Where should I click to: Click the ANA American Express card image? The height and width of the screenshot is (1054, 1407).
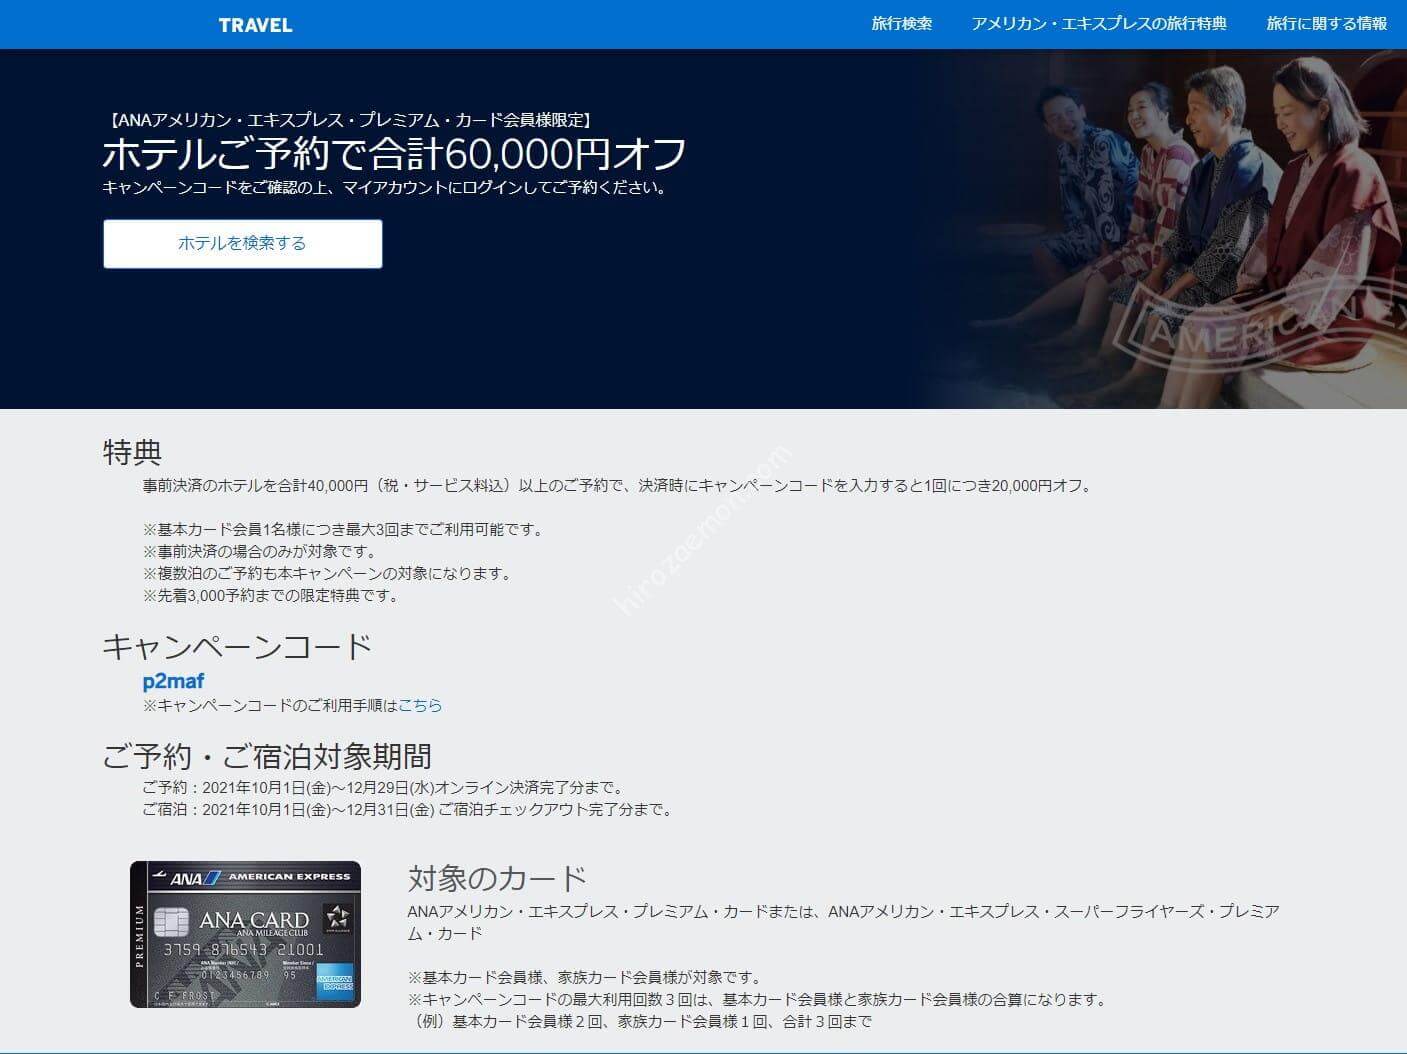click(x=245, y=934)
